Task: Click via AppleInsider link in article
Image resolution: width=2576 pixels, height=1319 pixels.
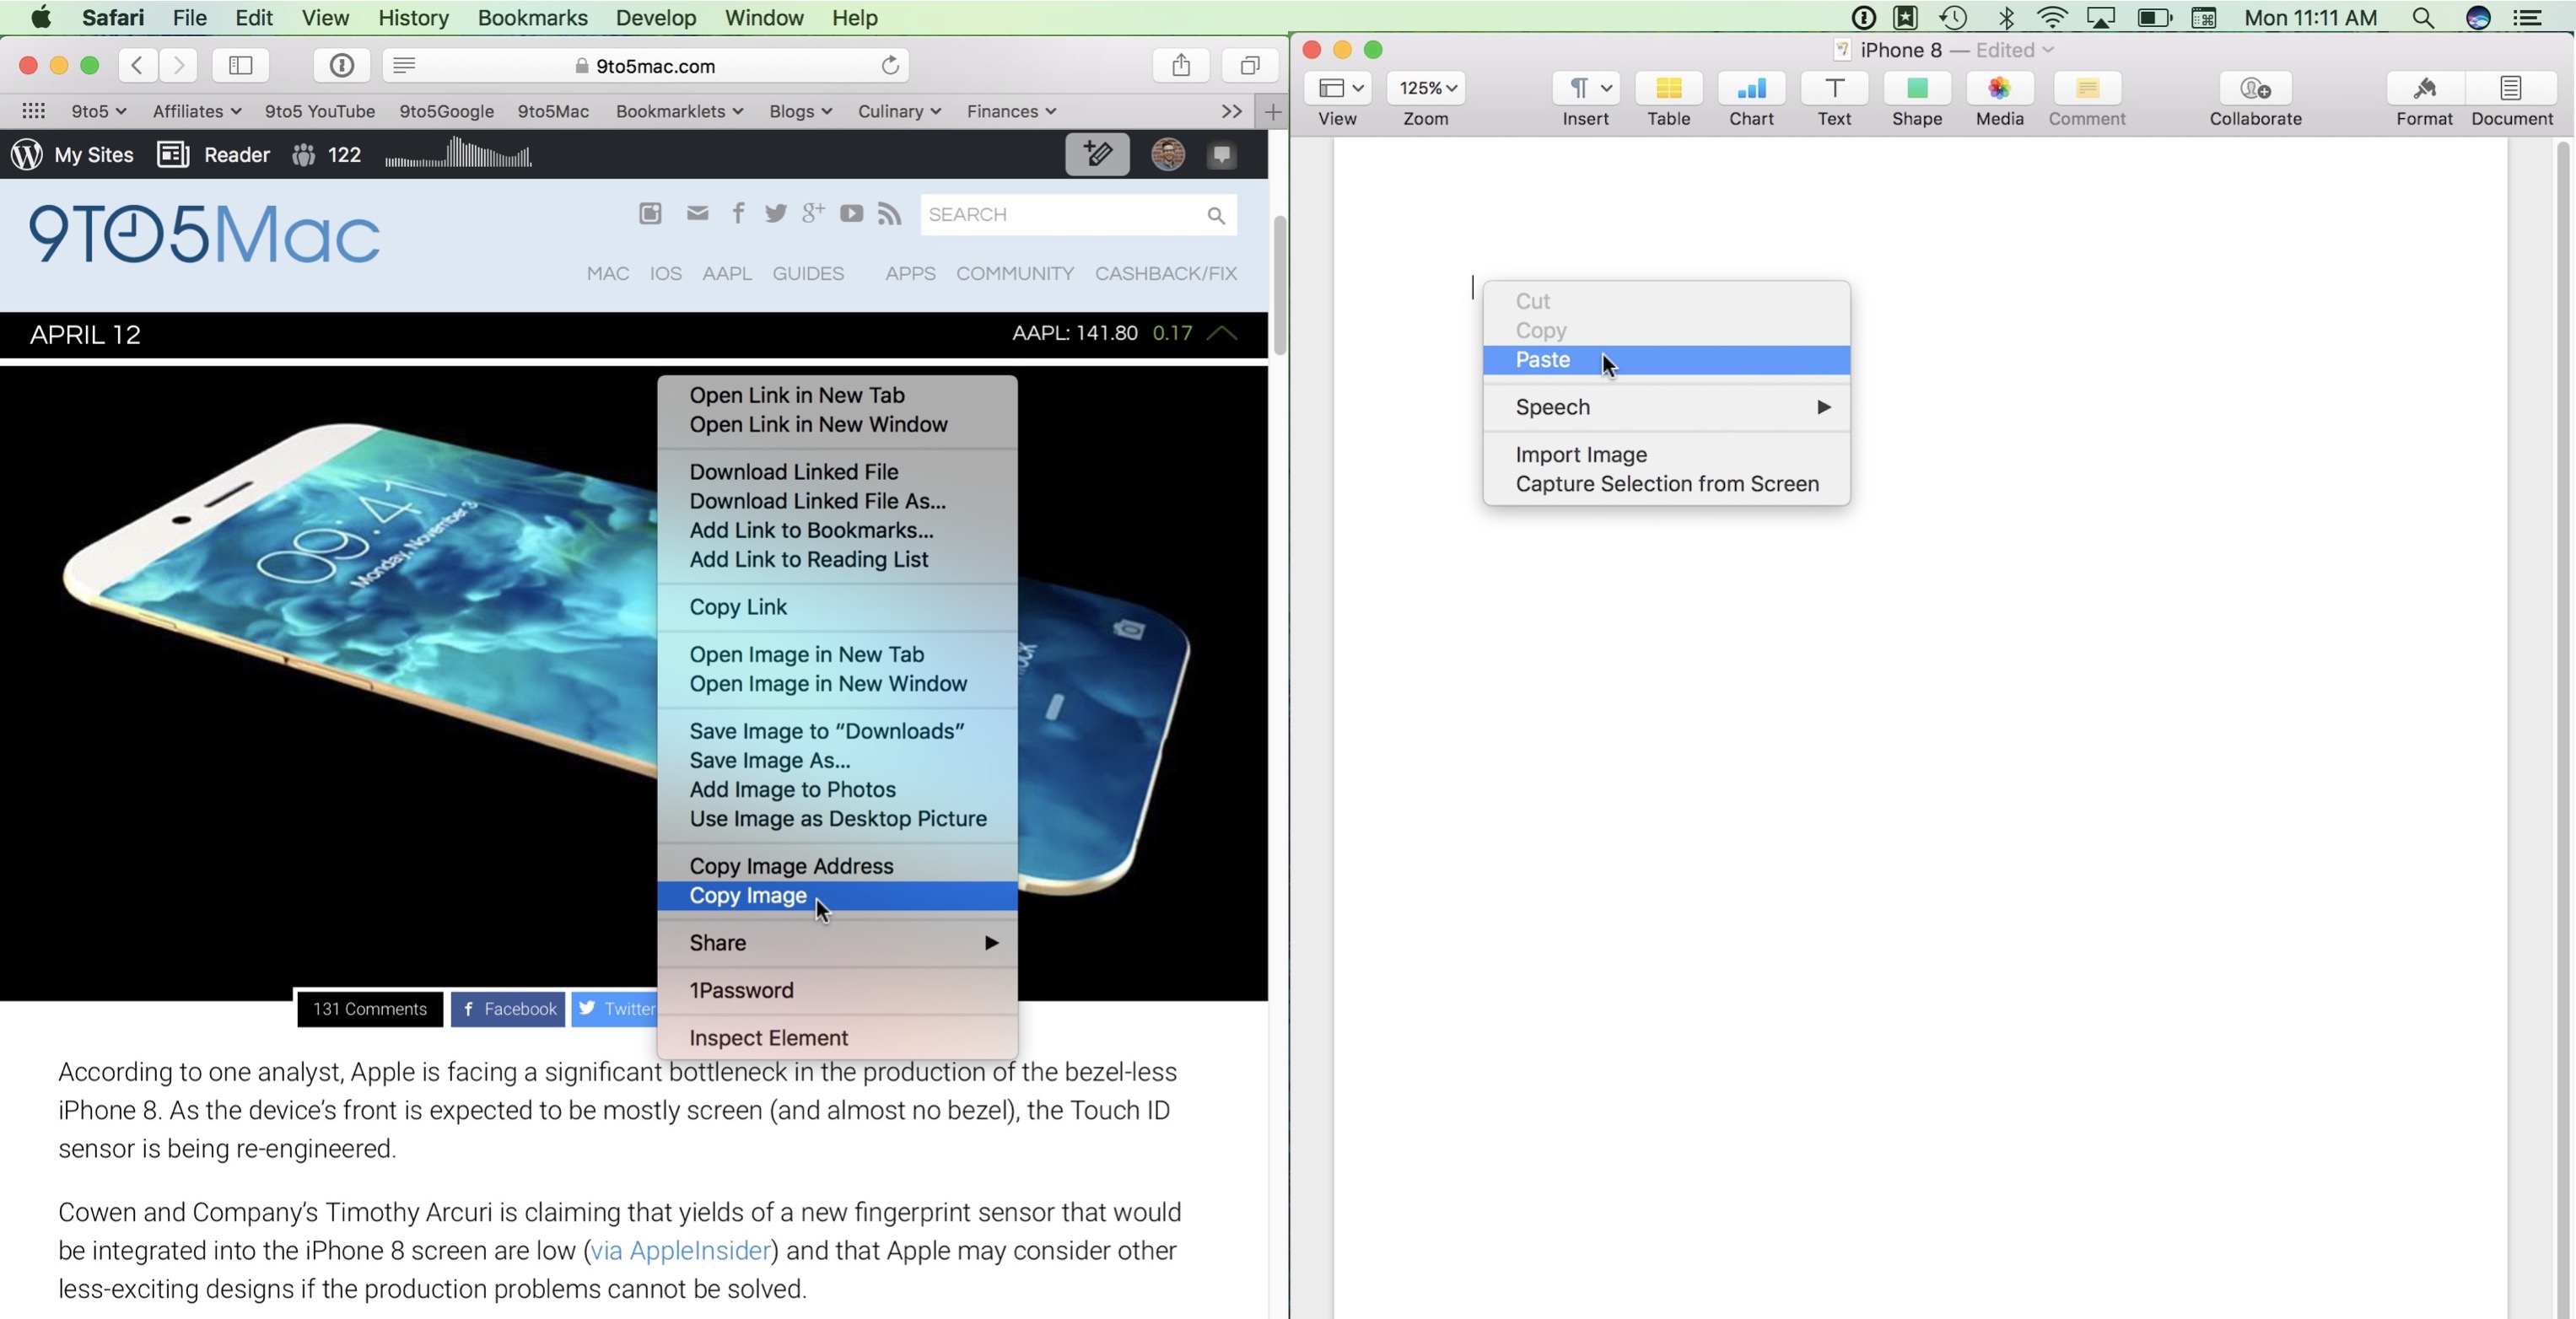Action: 680,1250
